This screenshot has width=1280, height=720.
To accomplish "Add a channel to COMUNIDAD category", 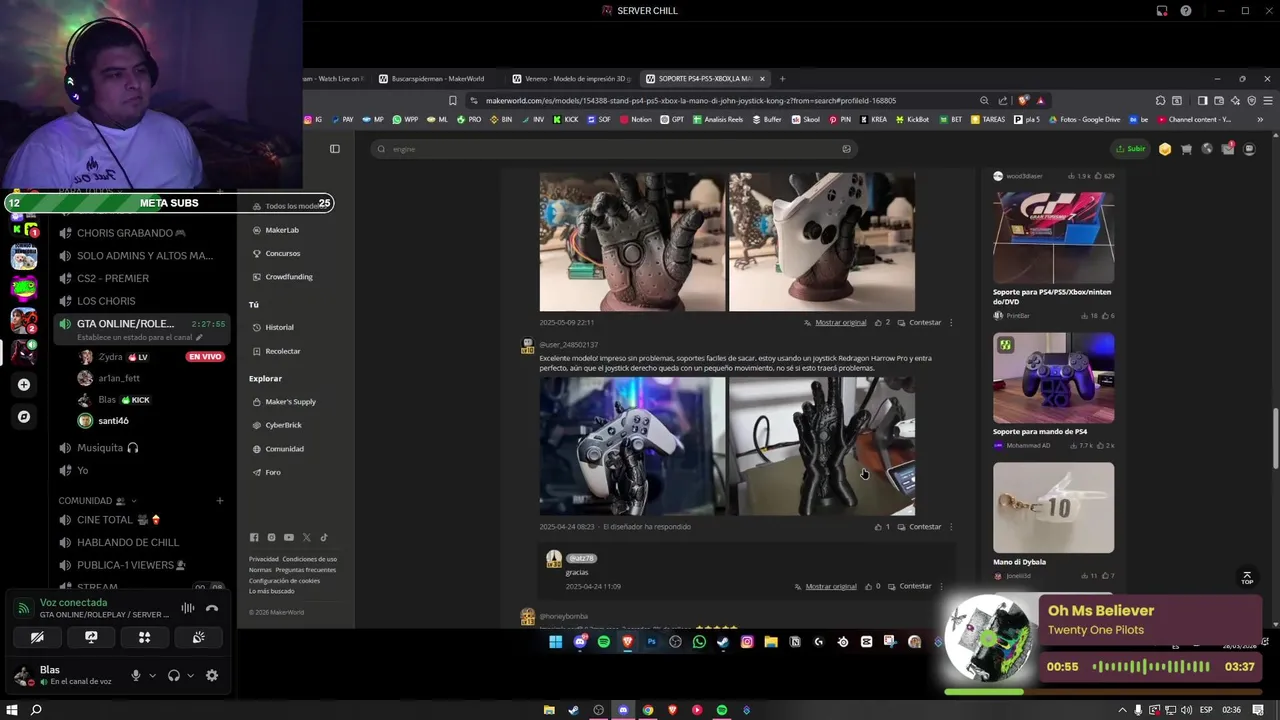I will click(220, 500).
